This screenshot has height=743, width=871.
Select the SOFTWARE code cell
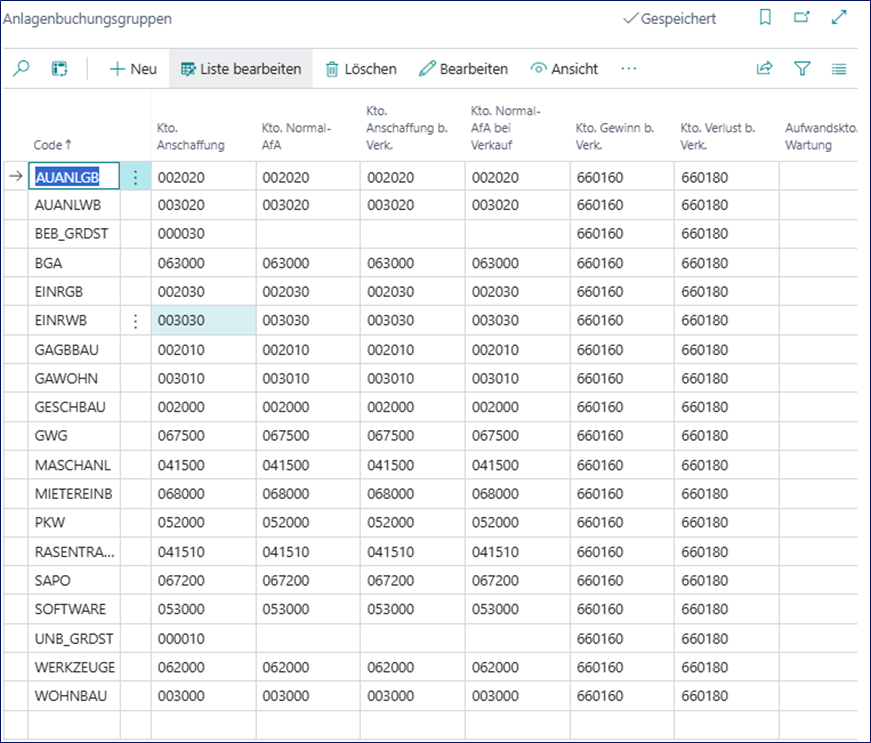tap(70, 609)
